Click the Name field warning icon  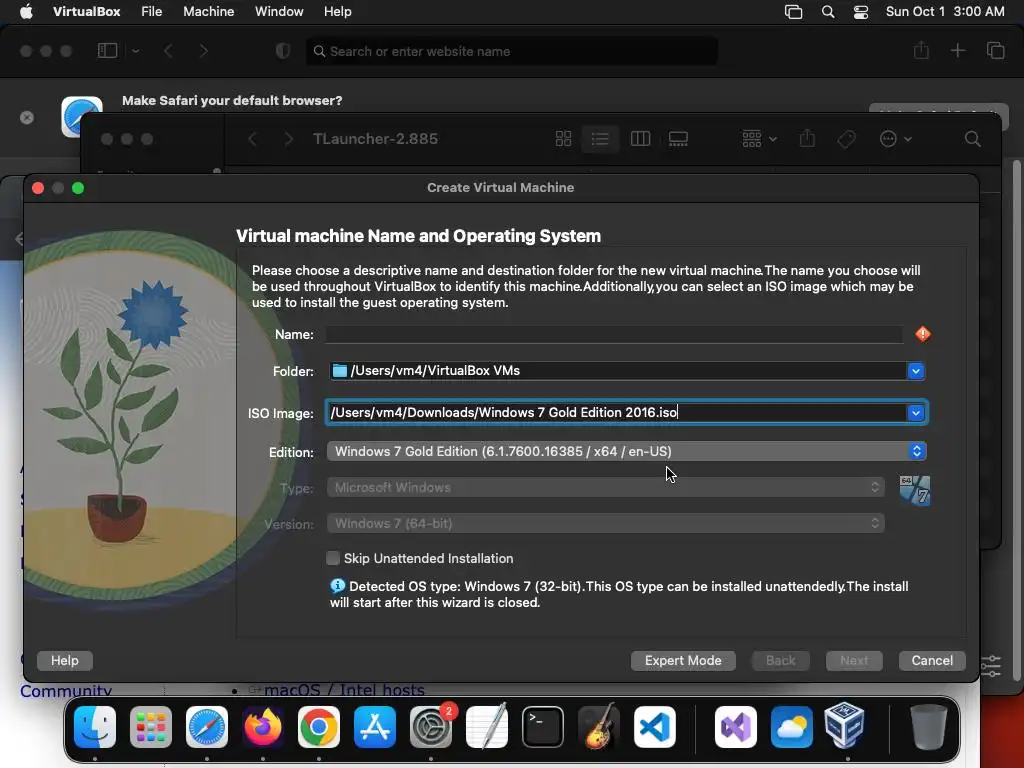922,334
